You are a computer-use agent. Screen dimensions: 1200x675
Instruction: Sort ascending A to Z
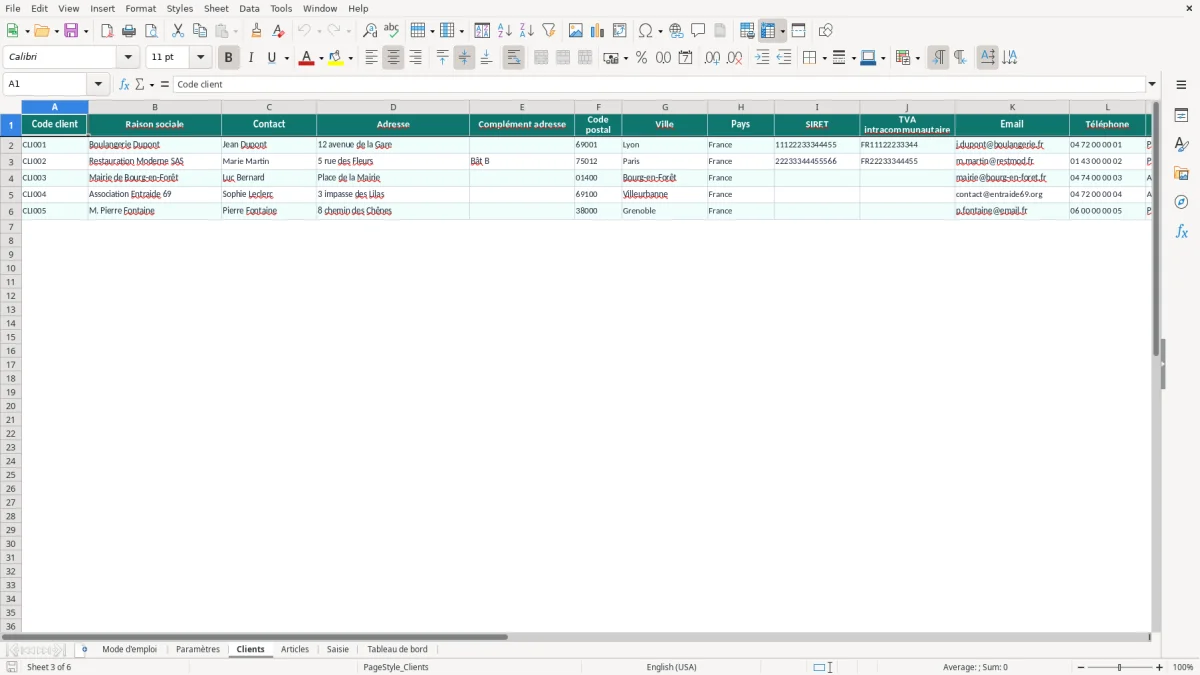(x=505, y=31)
